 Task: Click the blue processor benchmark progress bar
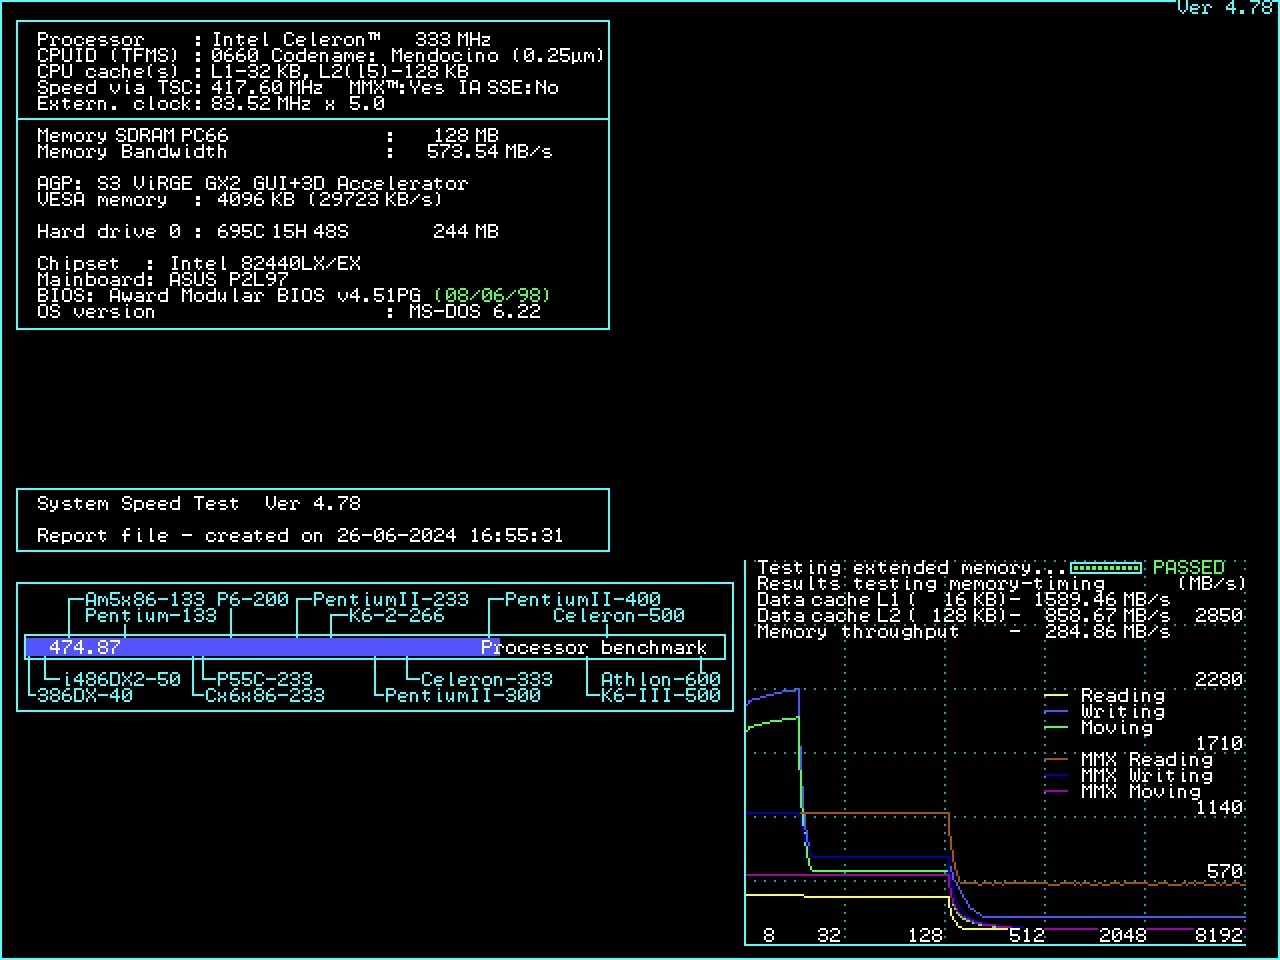click(x=262, y=648)
